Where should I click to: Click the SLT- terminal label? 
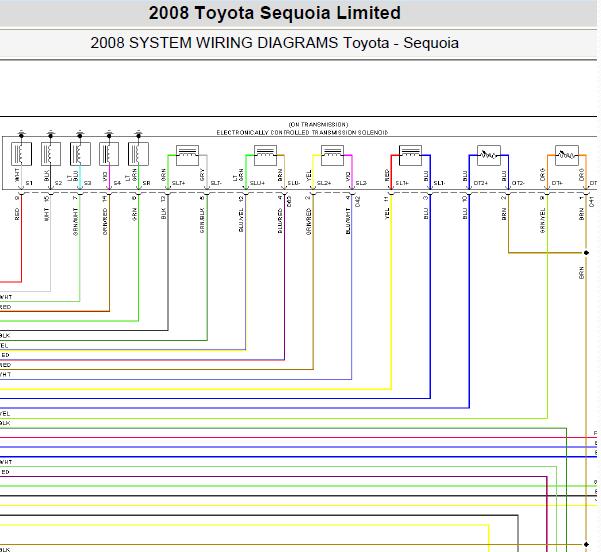click(x=216, y=183)
